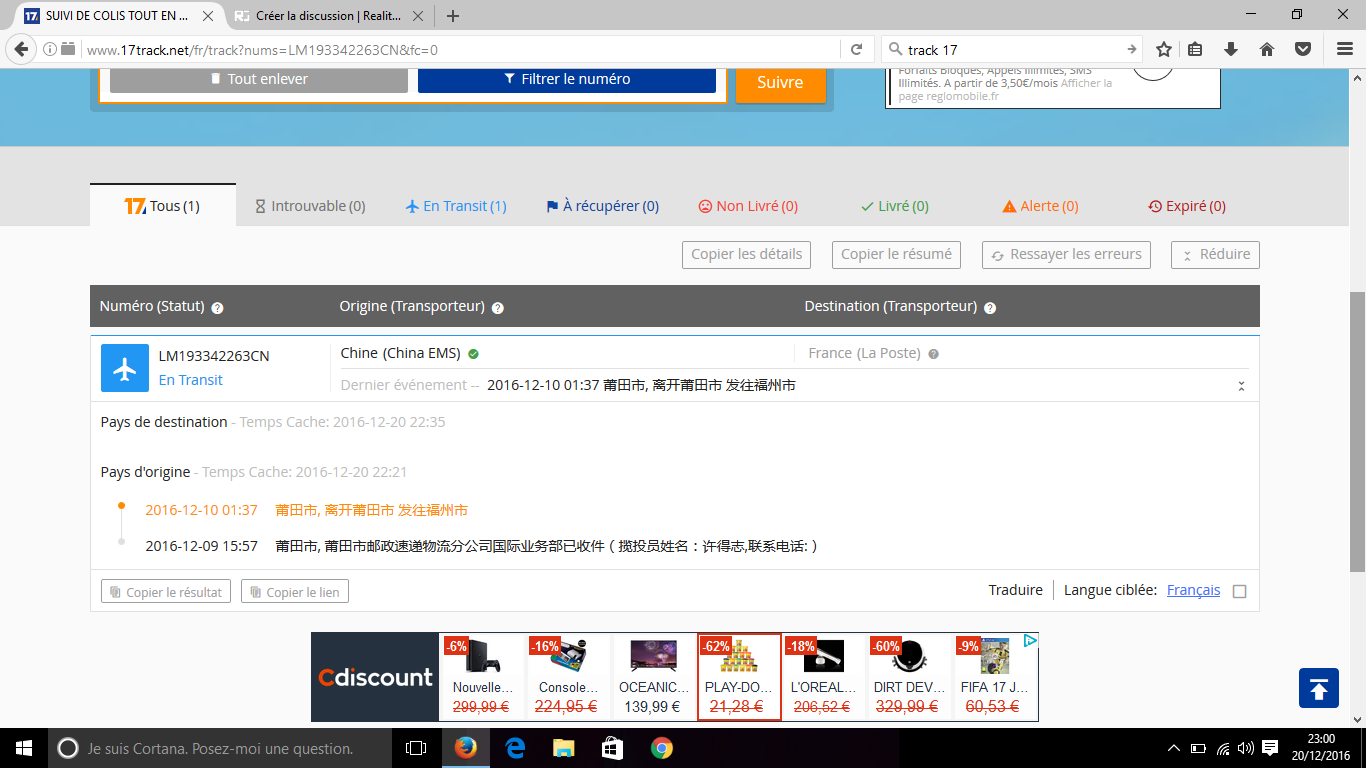Click the PLAY-DO ad product thumbnail

pos(739,656)
